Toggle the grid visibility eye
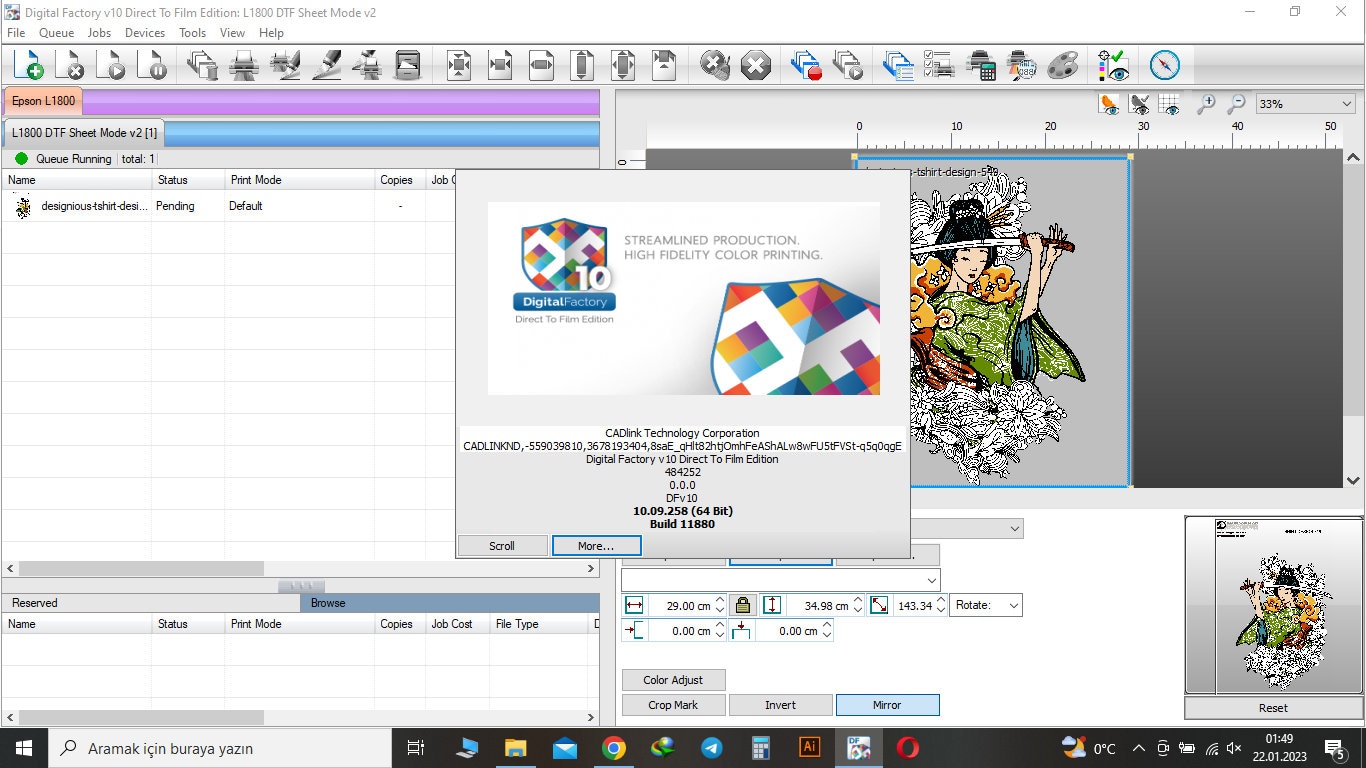 [1170, 104]
